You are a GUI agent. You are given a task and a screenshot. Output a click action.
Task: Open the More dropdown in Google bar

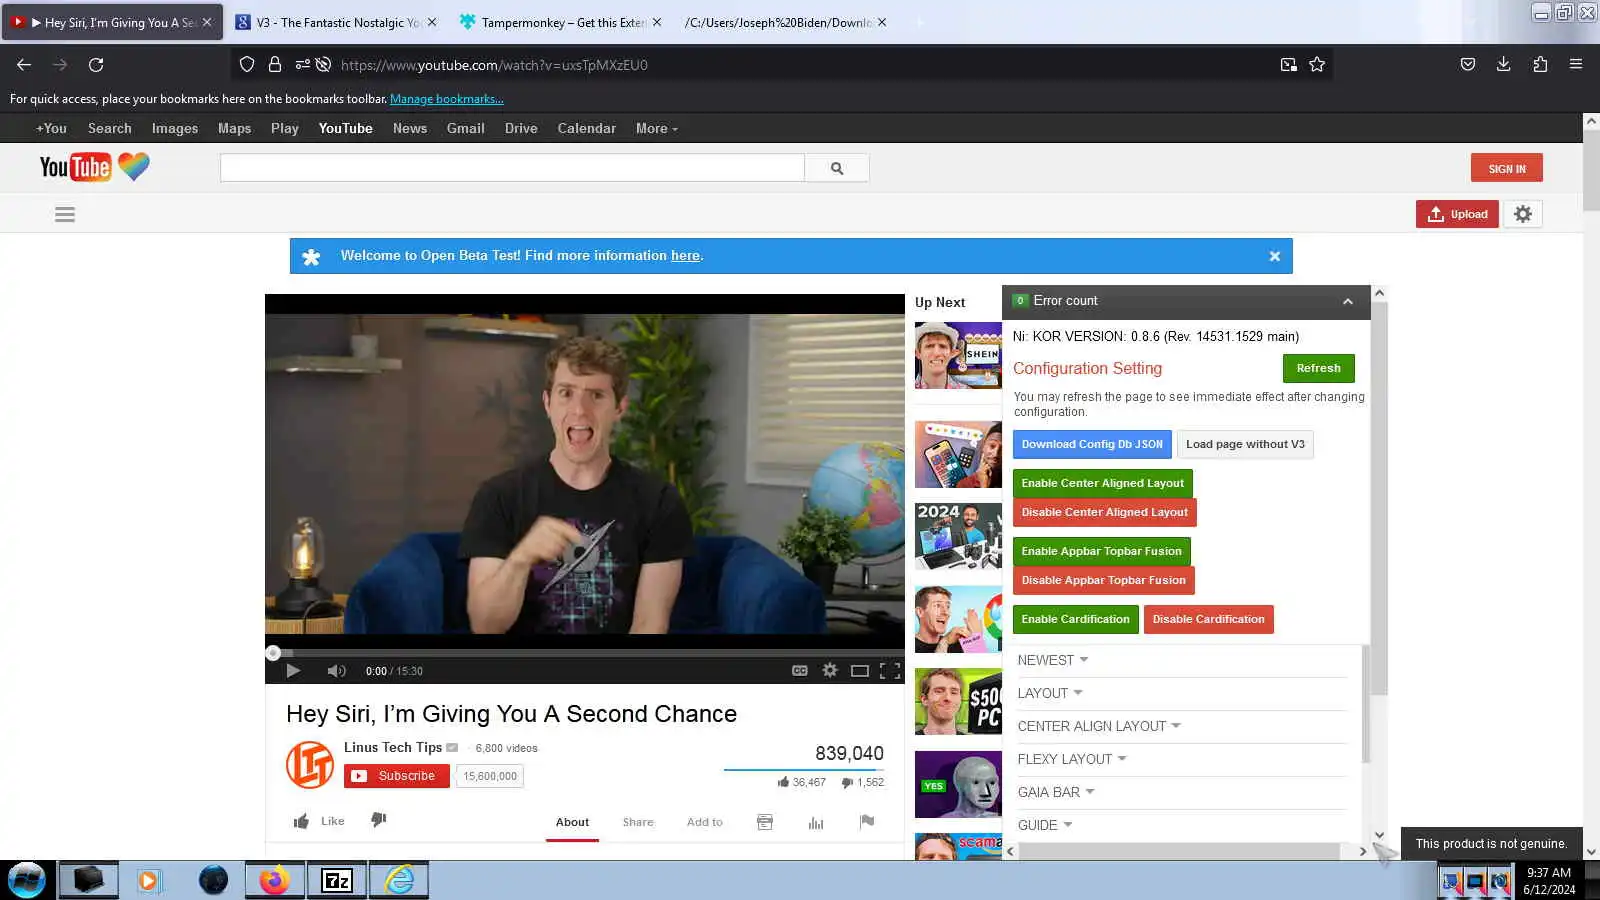(x=656, y=128)
